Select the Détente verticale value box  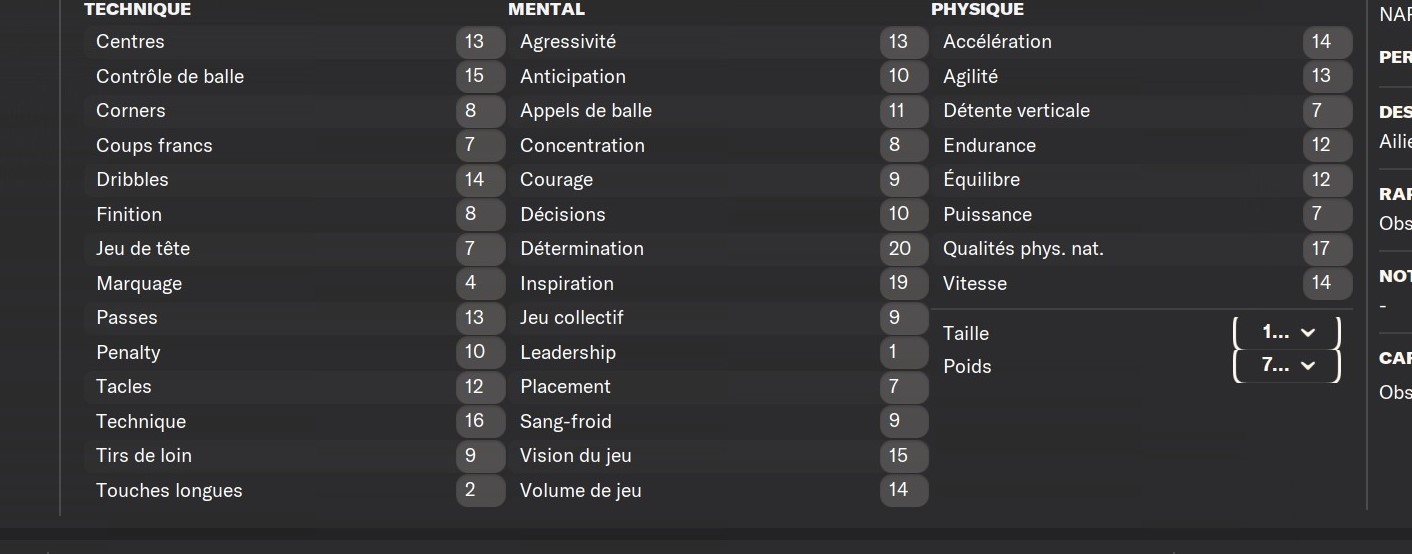pos(1327,111)
